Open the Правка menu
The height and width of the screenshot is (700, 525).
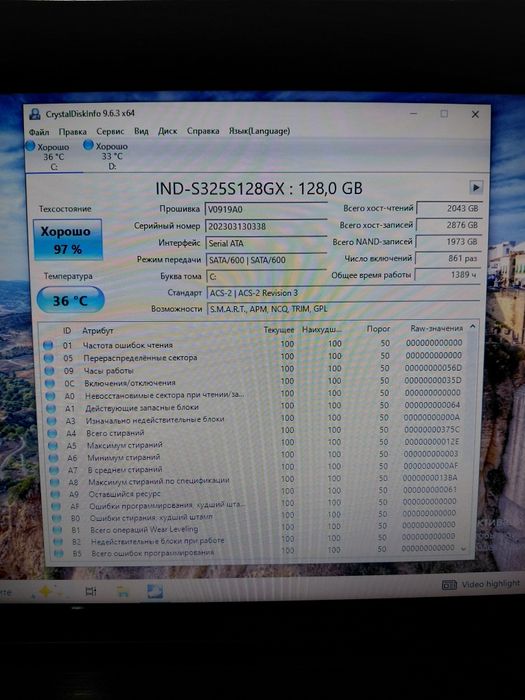(72, 132)
